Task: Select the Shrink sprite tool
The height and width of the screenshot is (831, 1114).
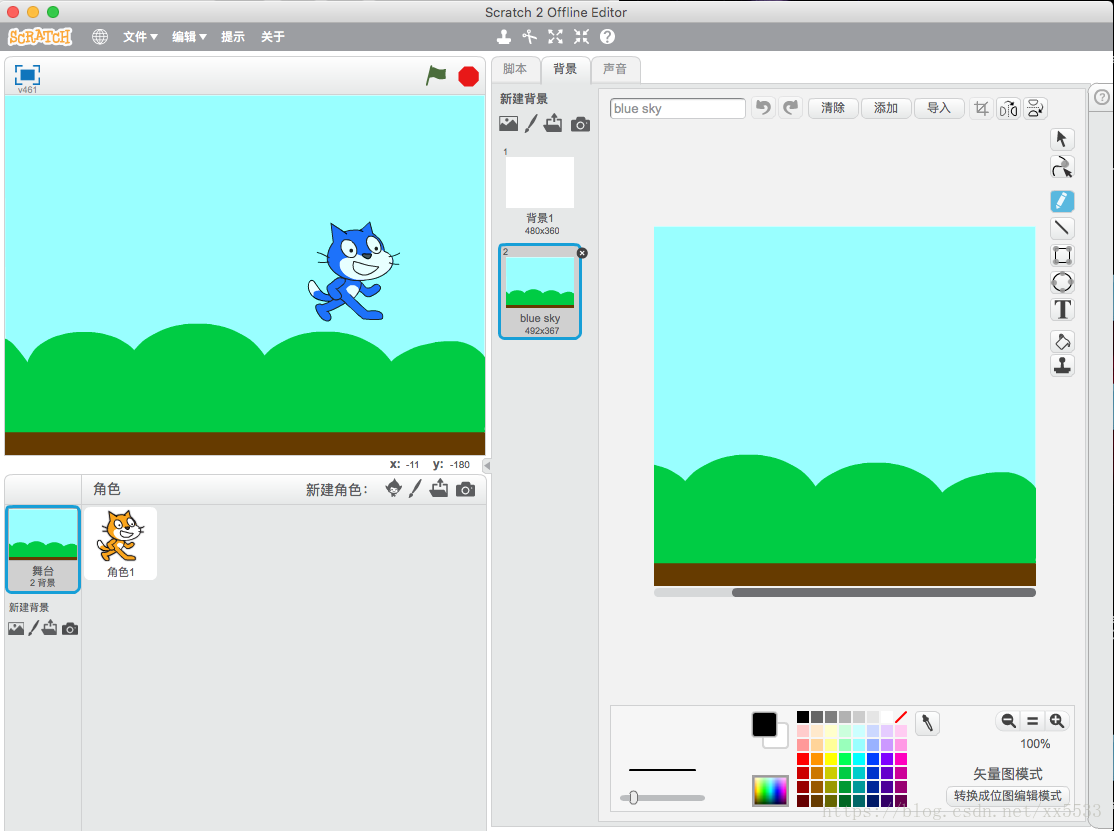Action: click(581, 36)
